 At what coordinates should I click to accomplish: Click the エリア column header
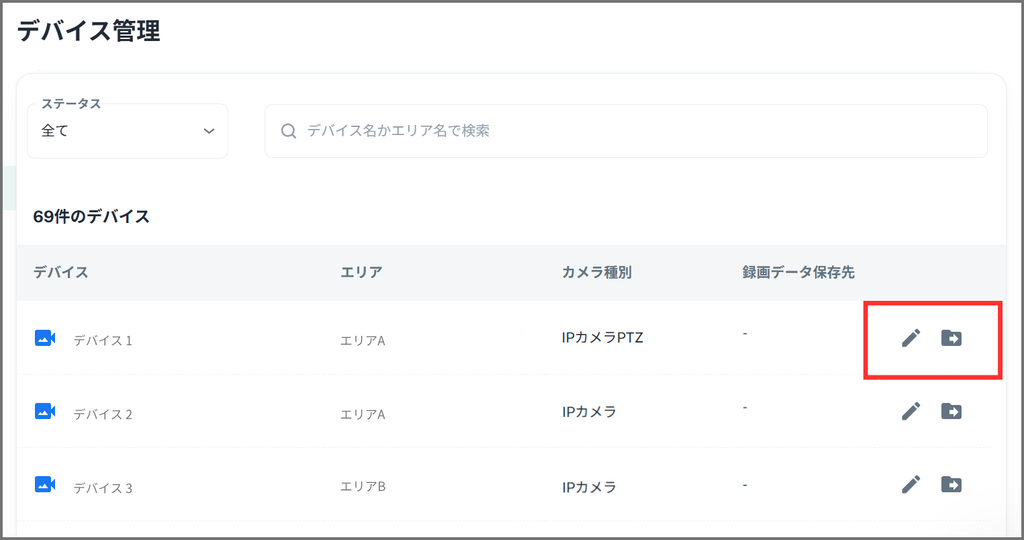coord(361,272)
